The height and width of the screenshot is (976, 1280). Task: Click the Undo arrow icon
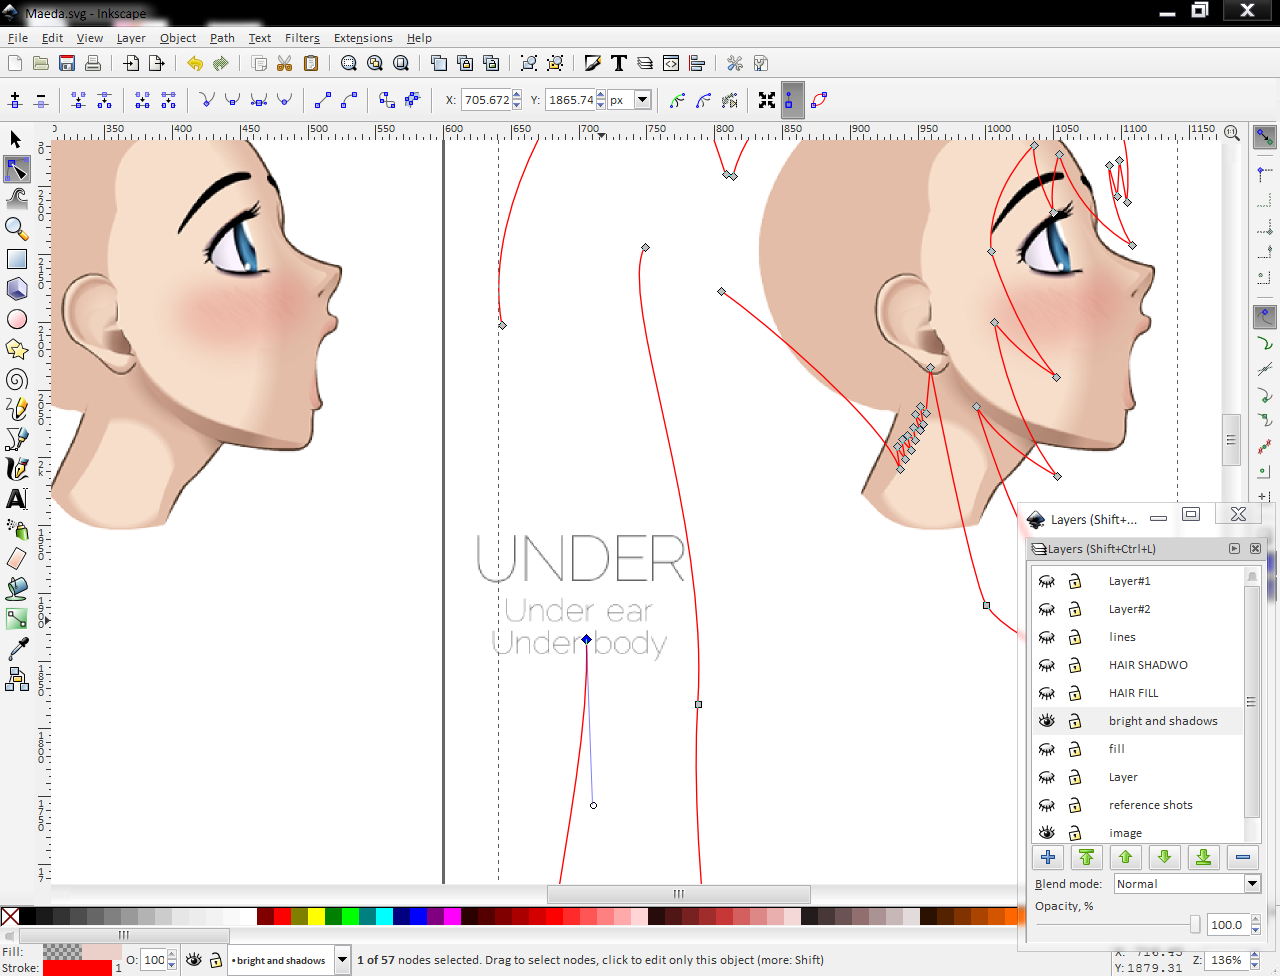click(x=195, y=63)
